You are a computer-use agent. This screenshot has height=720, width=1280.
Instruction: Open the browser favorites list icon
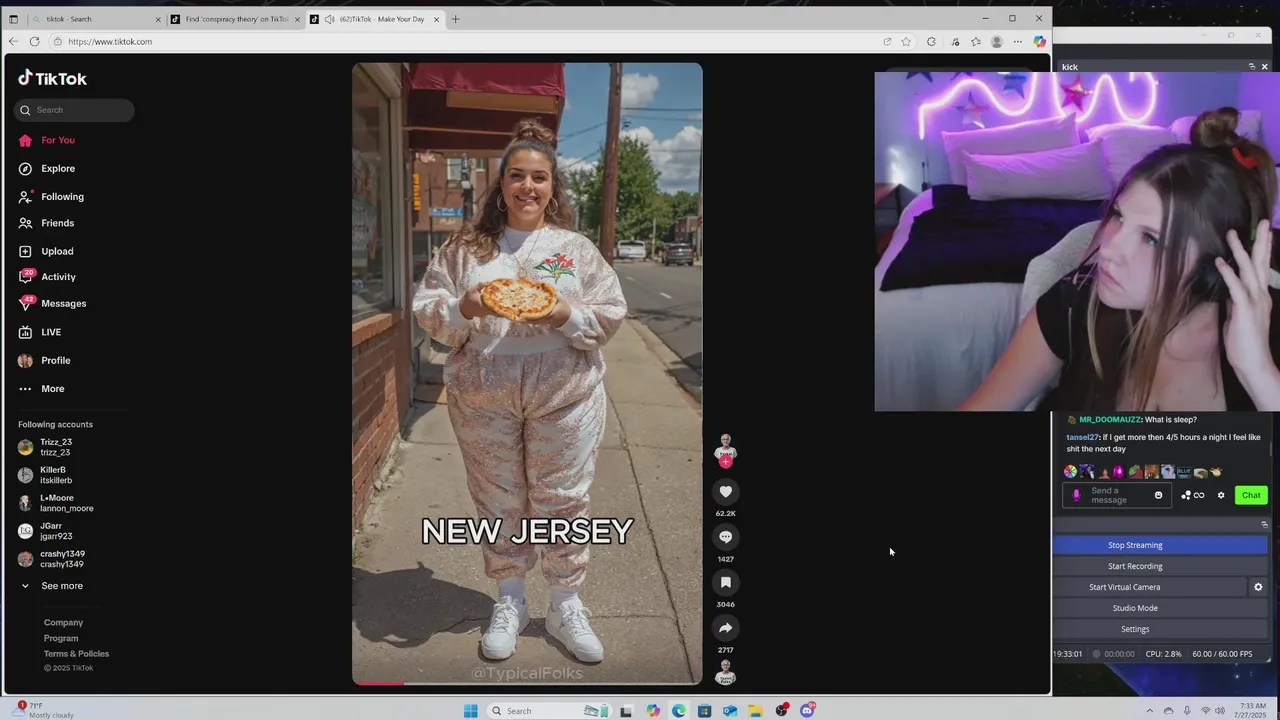pyautogui.click(x=976, y=41)
